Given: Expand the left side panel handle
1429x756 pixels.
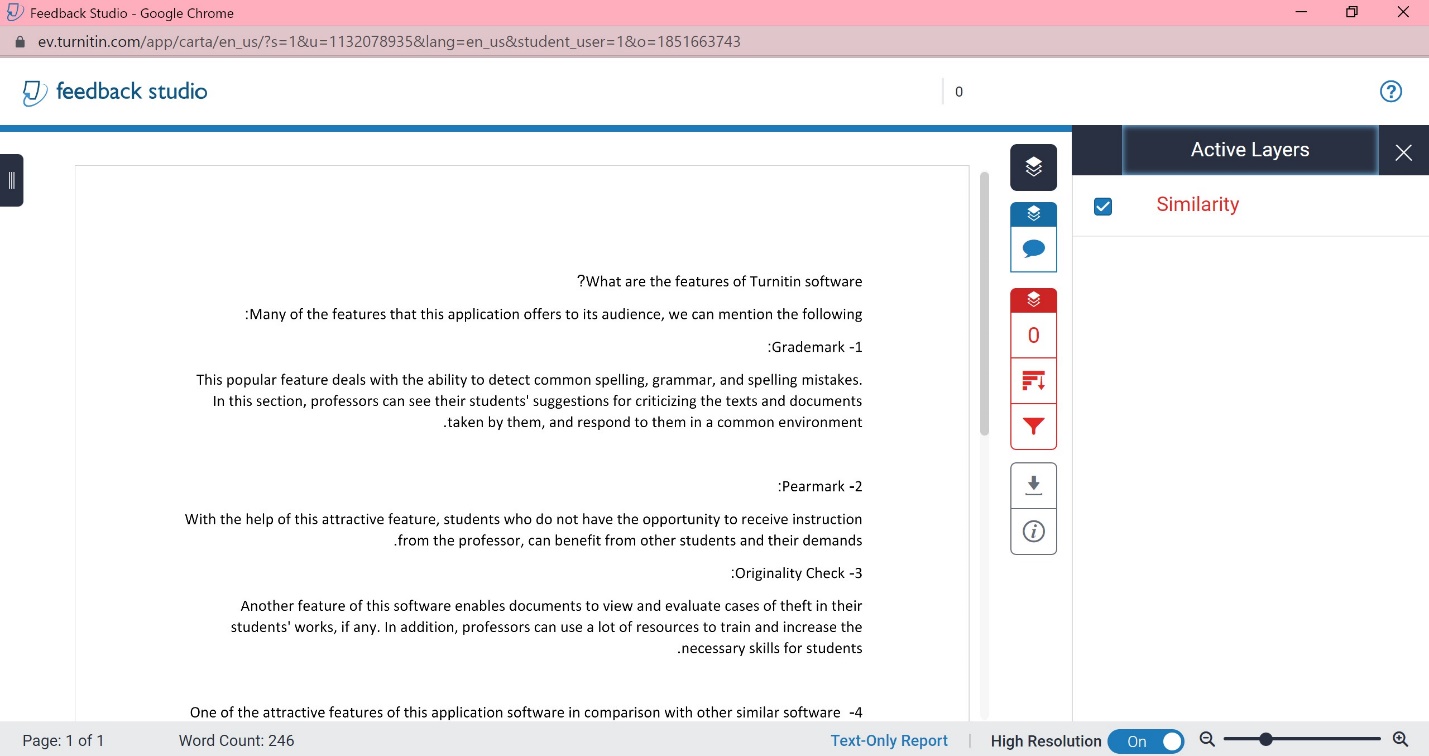Looking at the screenshot, I should pos(11,181).
